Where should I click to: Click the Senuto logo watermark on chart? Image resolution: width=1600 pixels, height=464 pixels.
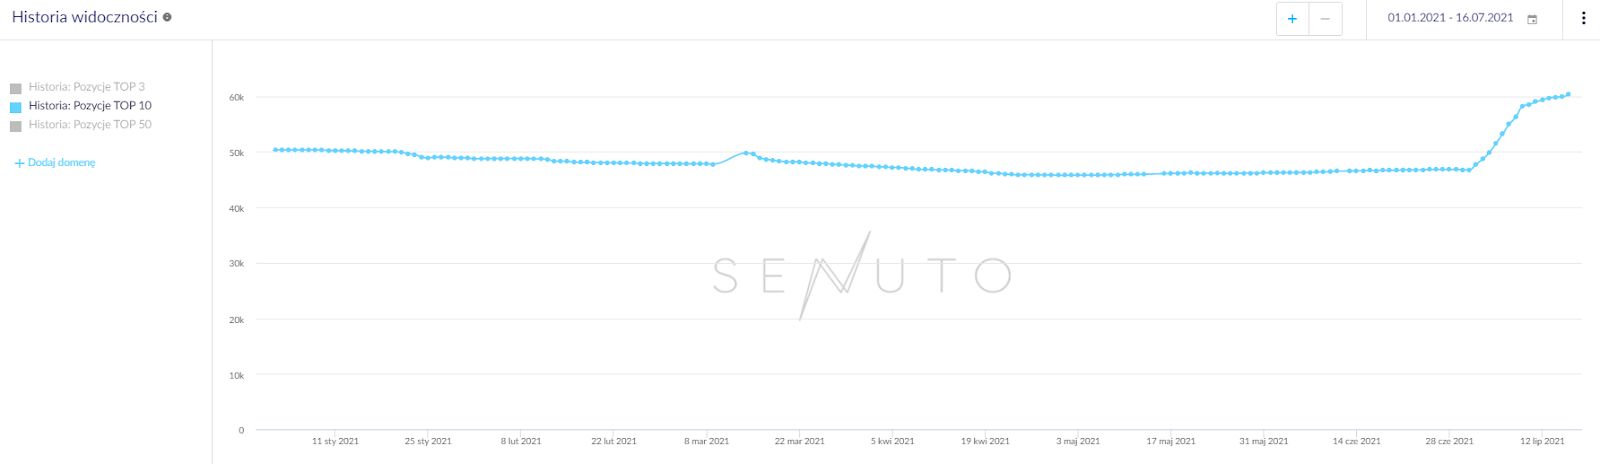coord(861,275)
